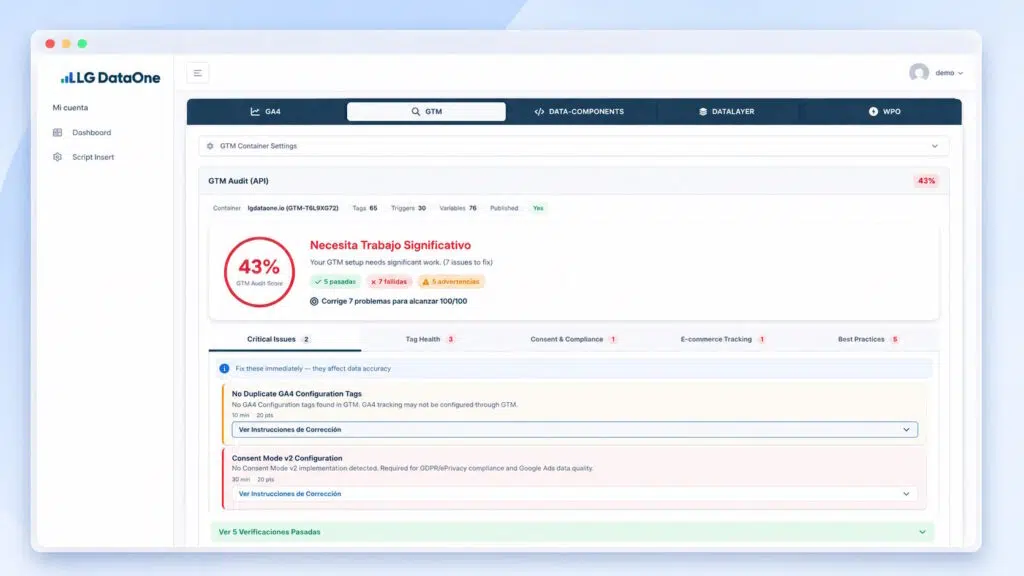
Task: Click the demo user avatar
Action: 919,72
